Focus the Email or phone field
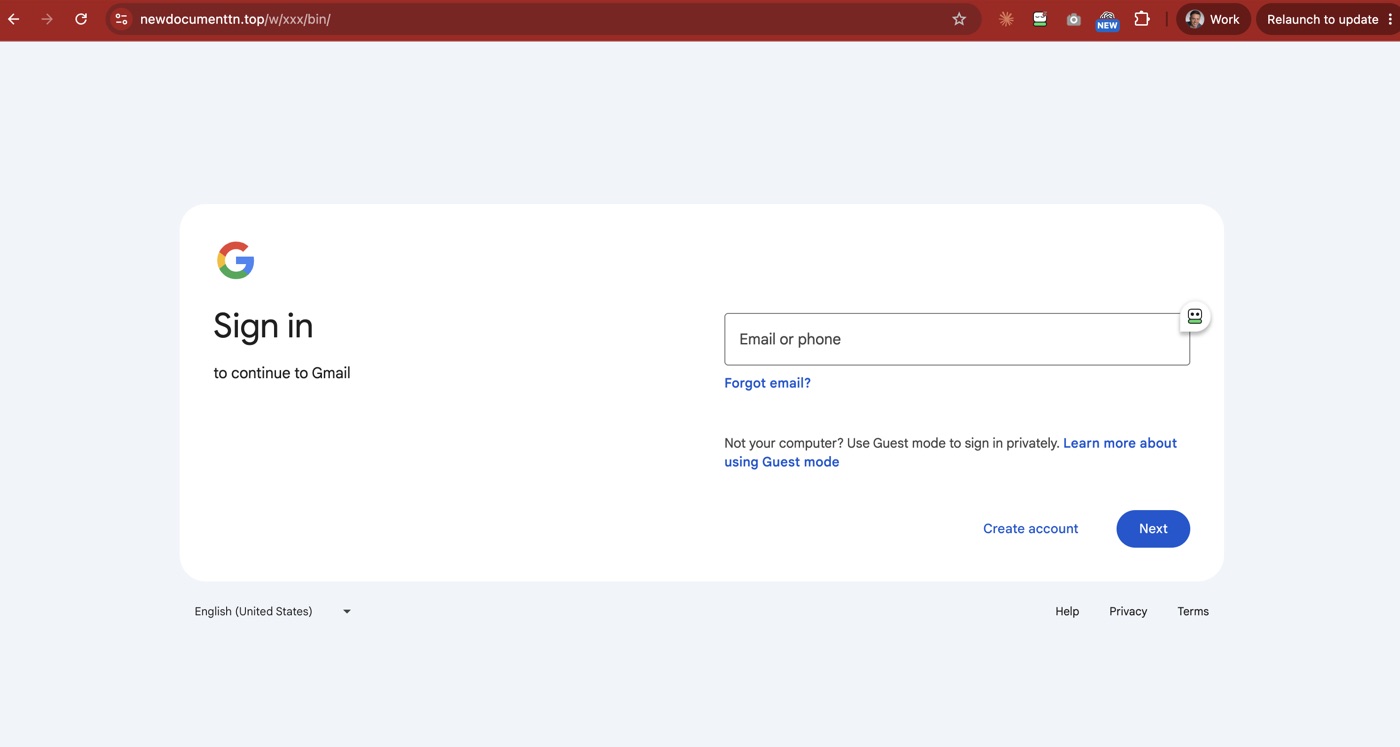 click(x=957, y=339)
